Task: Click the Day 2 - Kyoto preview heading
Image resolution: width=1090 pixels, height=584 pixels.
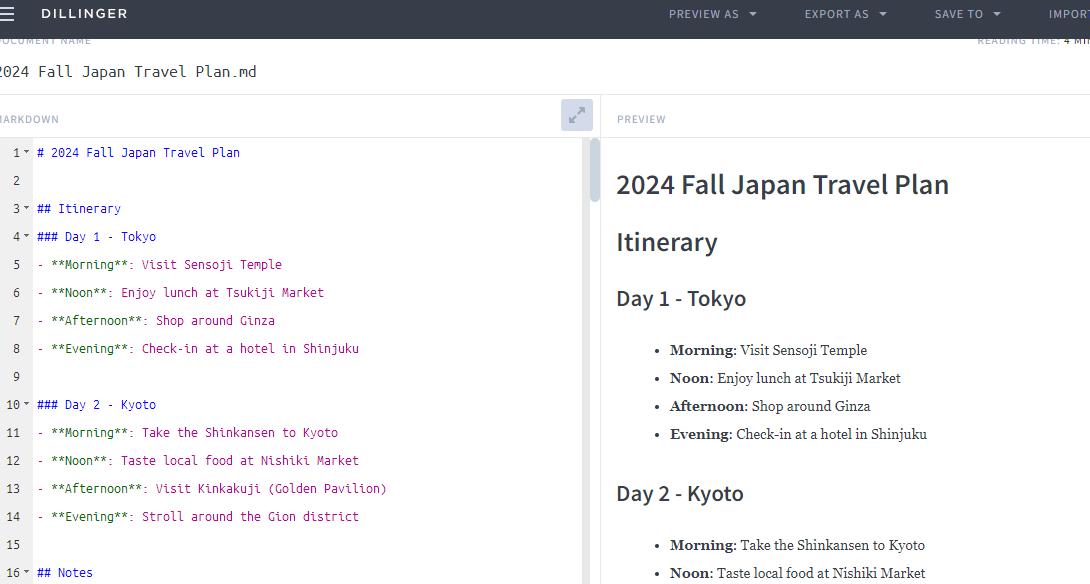Action: point(679,494)
